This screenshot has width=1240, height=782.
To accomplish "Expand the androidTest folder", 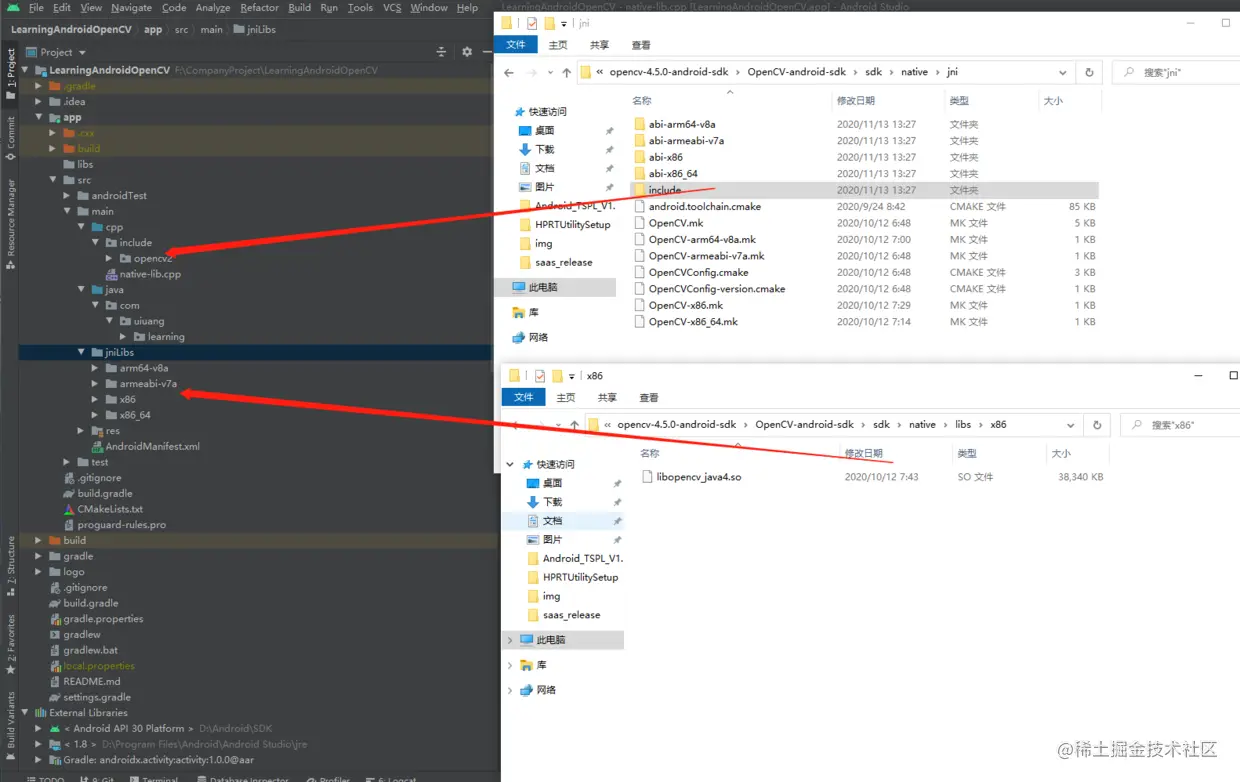I will pos(67,195).
